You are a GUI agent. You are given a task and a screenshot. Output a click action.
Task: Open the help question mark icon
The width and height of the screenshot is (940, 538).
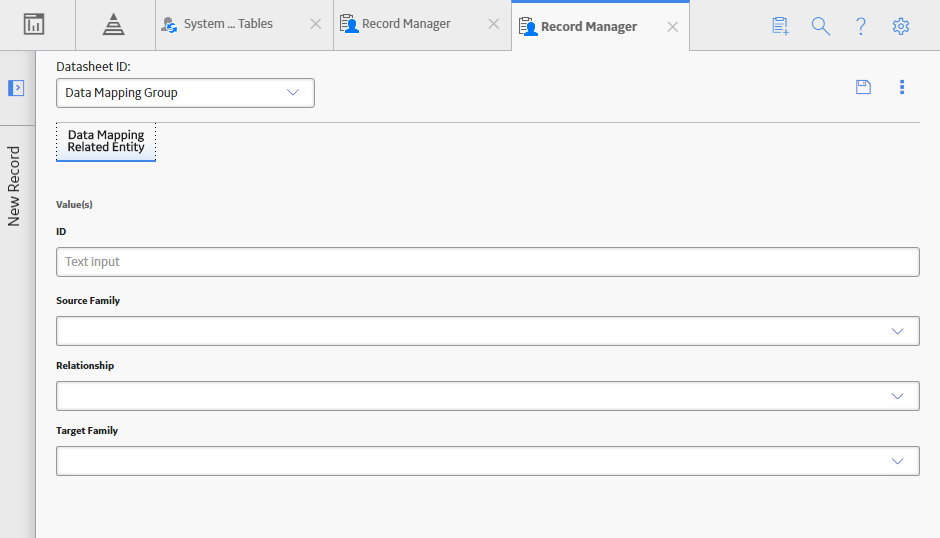click(x=861, y=26)
